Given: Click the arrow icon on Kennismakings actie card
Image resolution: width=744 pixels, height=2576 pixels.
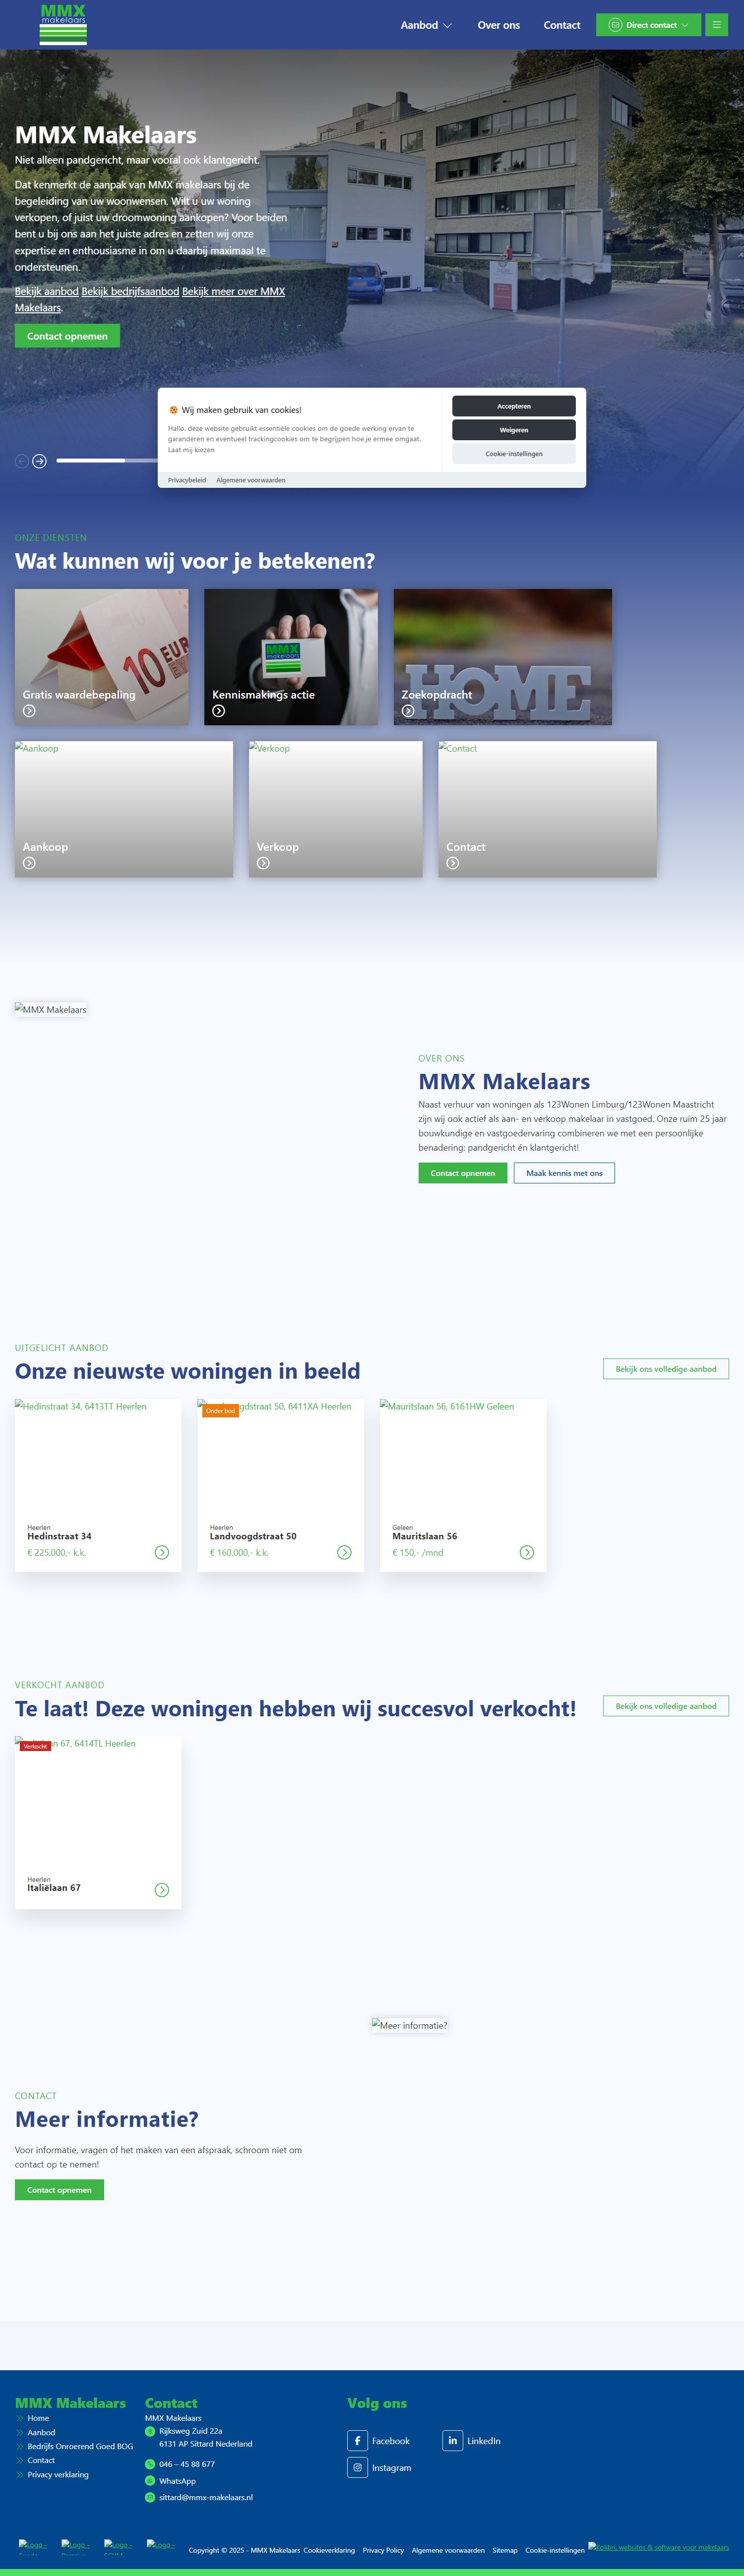Looking at the screenshot, I should pyautogui.click(x=218, y=711).
